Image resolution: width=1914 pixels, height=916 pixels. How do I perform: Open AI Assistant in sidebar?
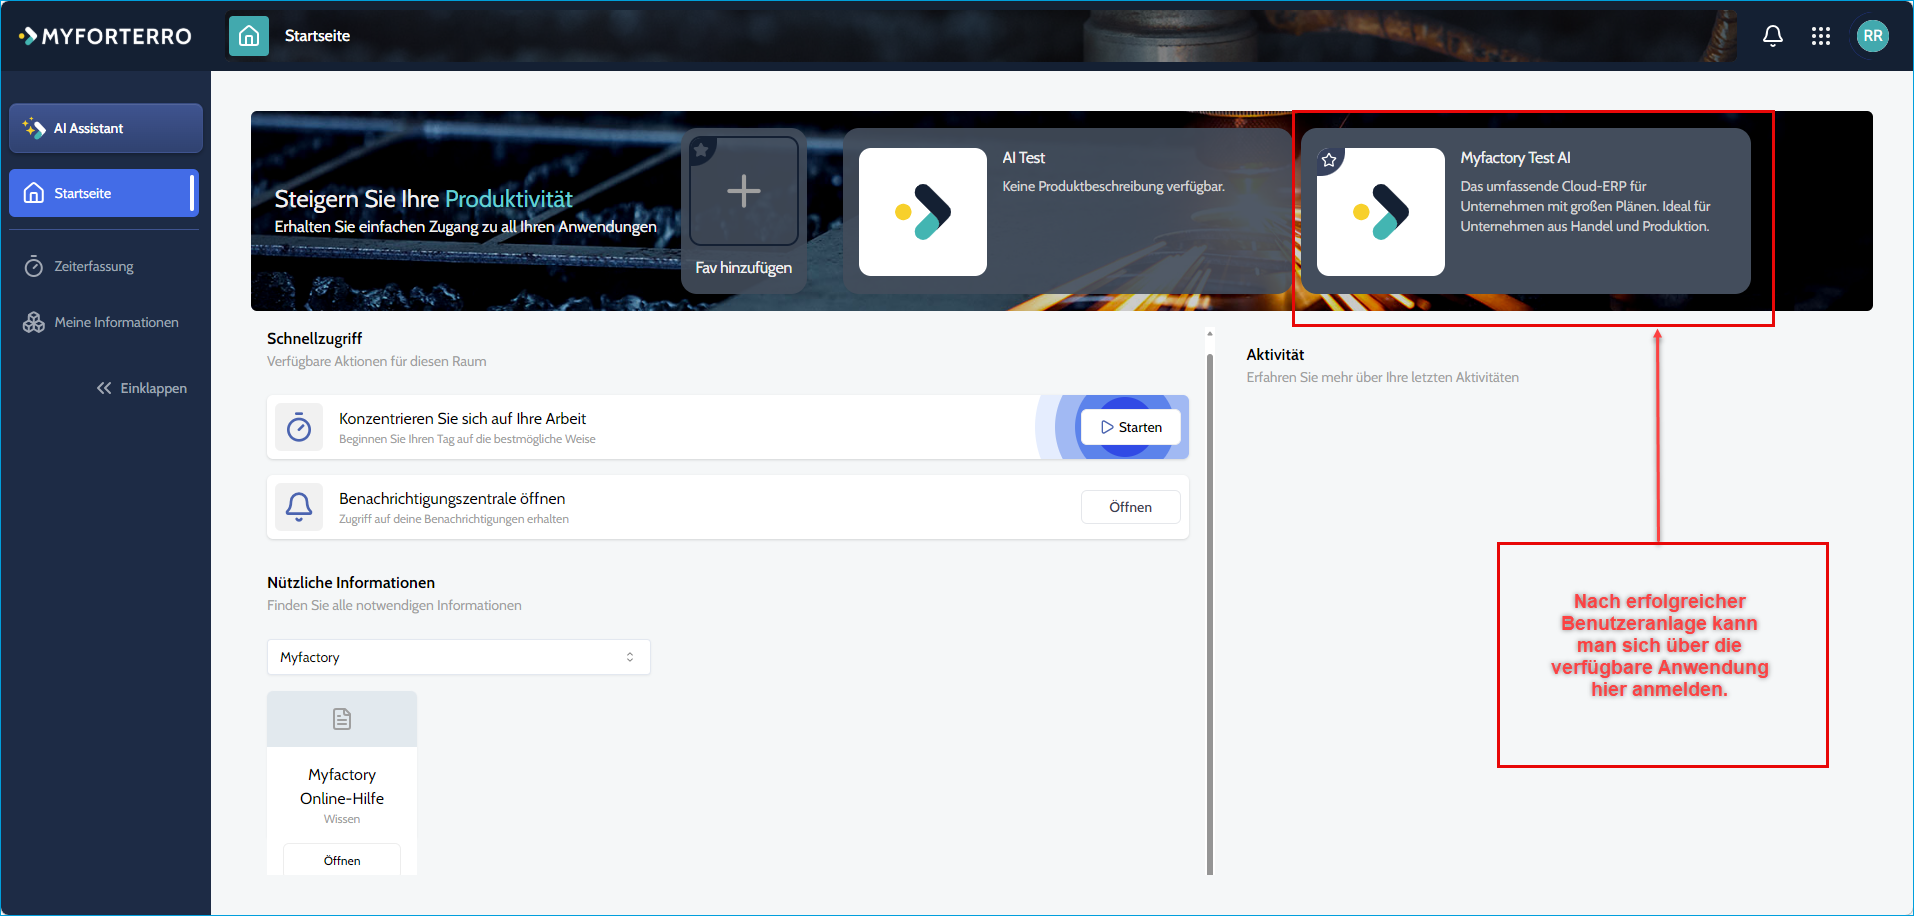coord(106,128)
